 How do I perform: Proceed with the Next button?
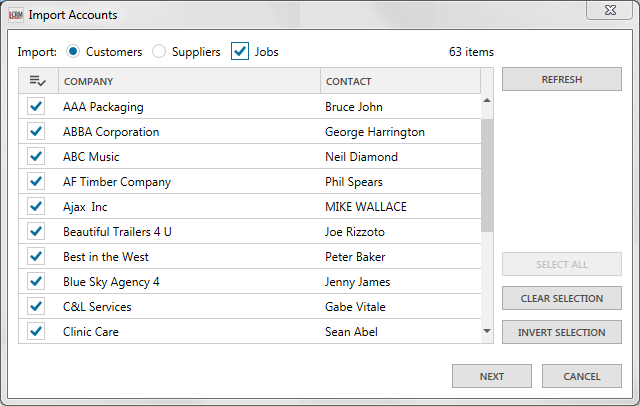[x=491, y=376]
